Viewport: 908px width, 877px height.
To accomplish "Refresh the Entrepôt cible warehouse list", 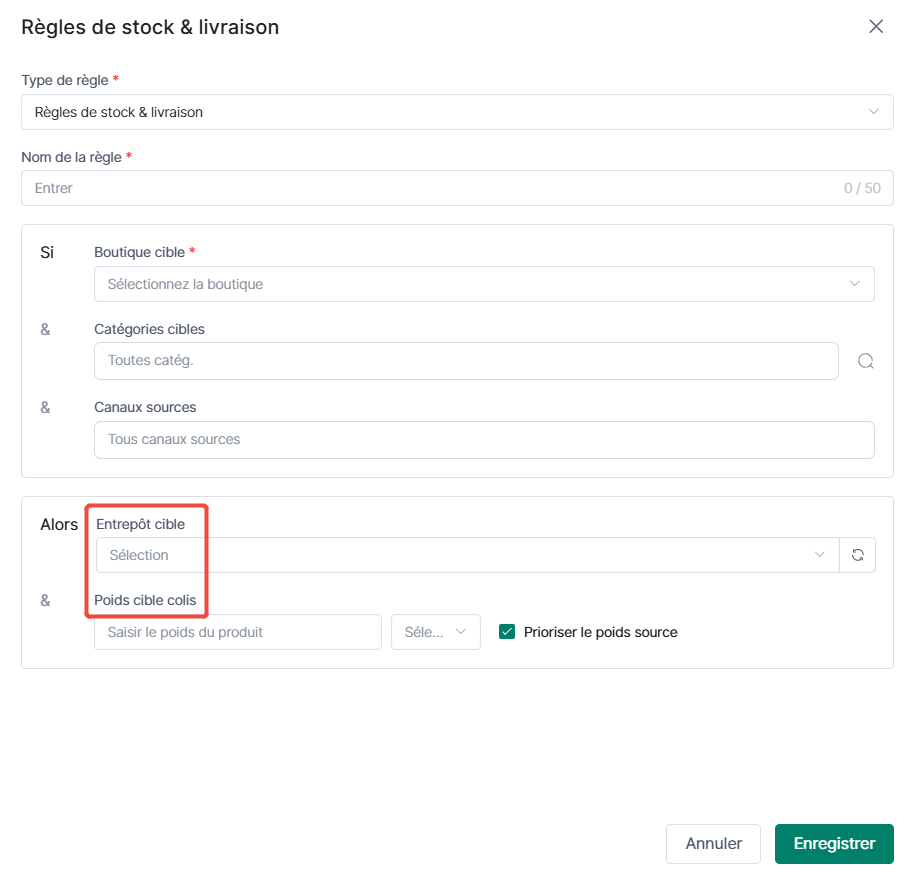I will (858, 555).
